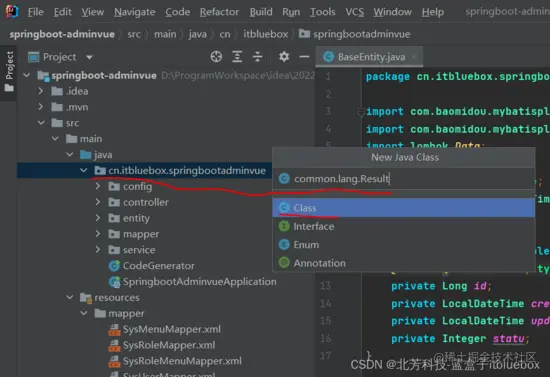This screenshot has width=550, height=377.
Task: Click SysMenuMapper.xml file icon
Action: (x=114, y=329)
